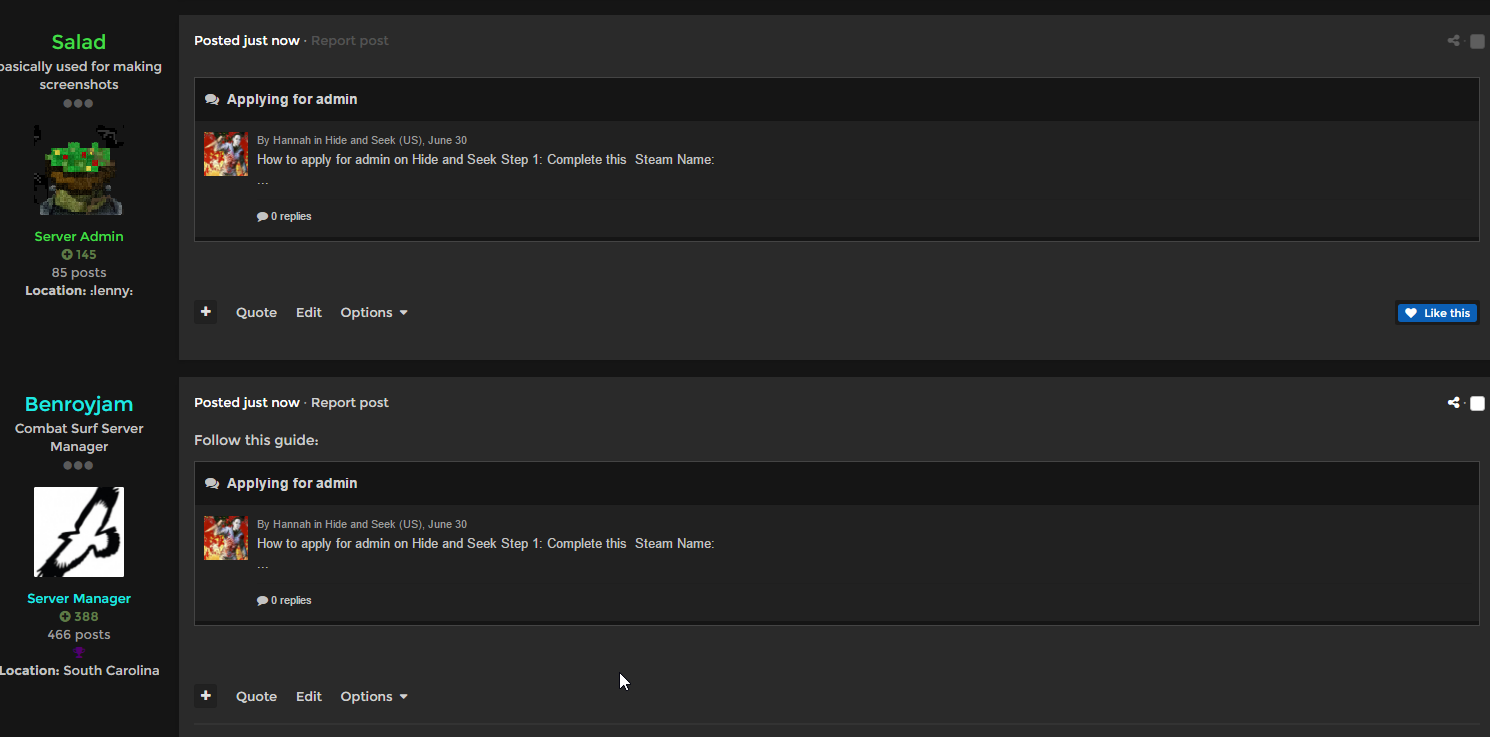Click Hannah's avatar in Benroyjam's embedded topic

pyautogui.click(x=226, y=538)
